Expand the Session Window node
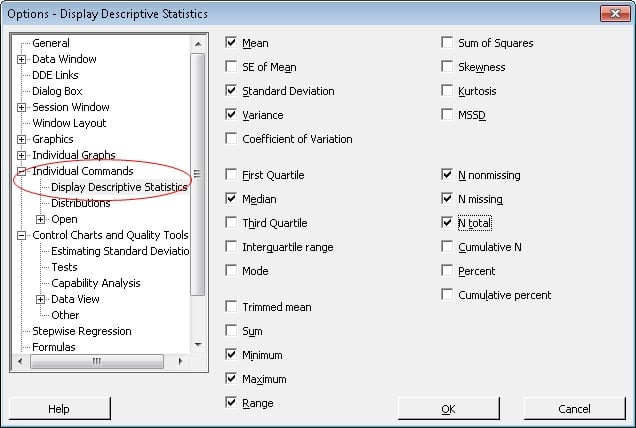The height and width of the screenshot is (428, 636). 22,107
